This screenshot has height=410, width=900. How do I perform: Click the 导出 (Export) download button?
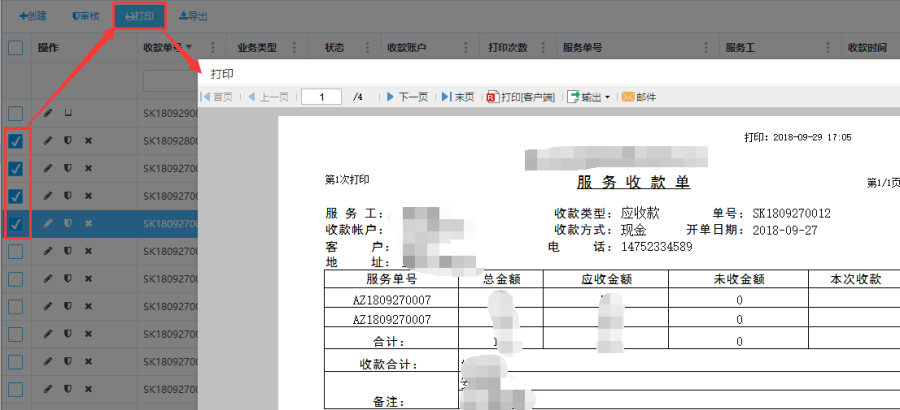coord(193,17)
